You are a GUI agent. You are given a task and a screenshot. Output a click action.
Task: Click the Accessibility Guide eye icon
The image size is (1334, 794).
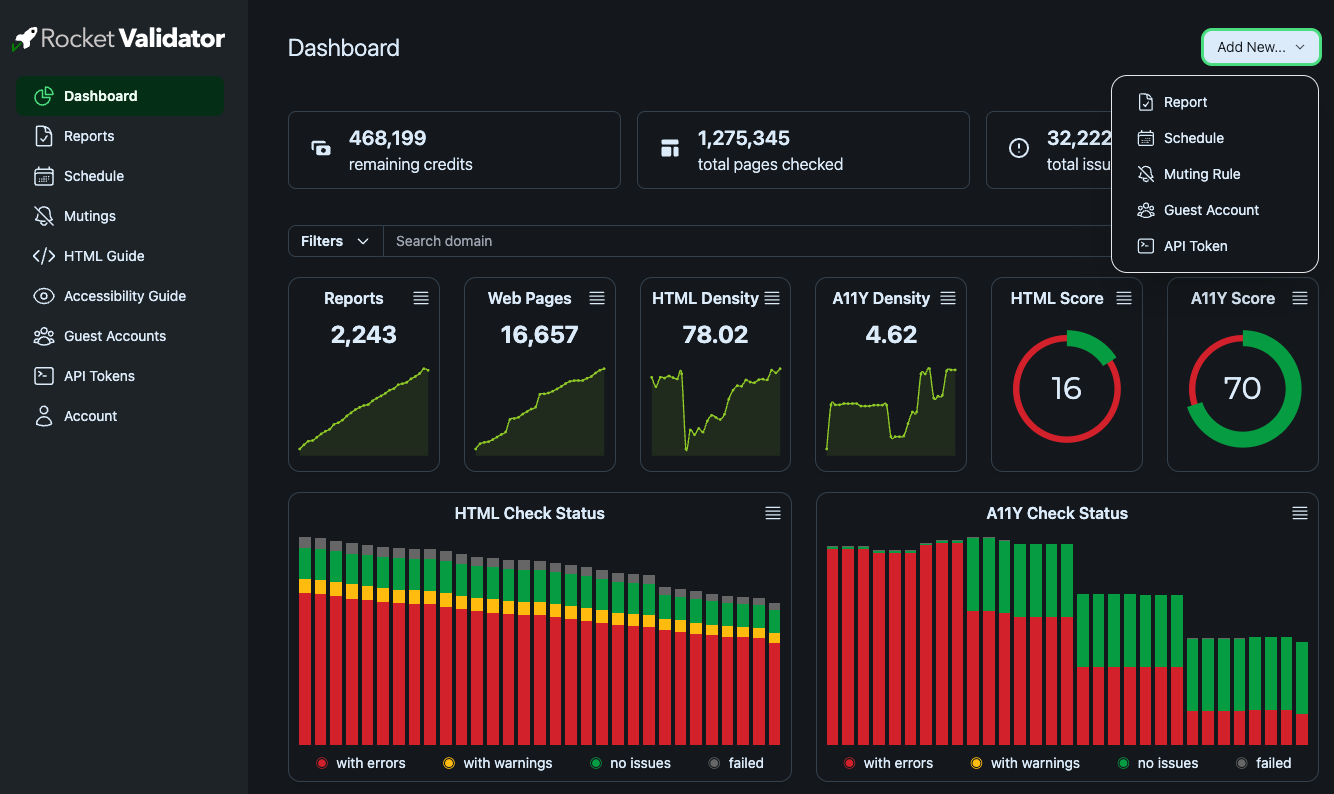(x=44, y=296)
